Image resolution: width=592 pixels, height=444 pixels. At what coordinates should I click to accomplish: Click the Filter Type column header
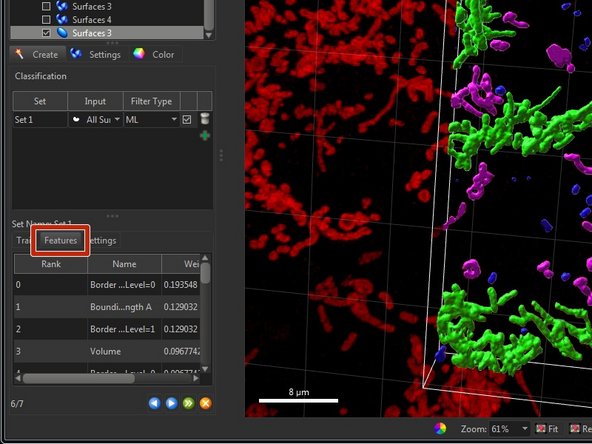pyautogui.click(x=151, y=101)
